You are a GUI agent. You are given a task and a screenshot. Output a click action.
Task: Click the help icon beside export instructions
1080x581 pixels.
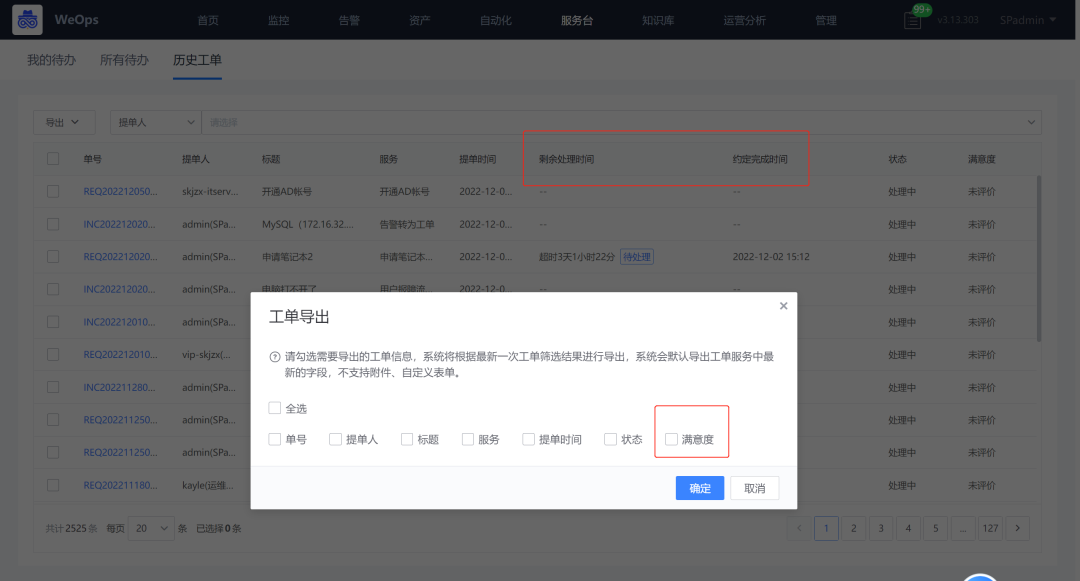point(275,357)
